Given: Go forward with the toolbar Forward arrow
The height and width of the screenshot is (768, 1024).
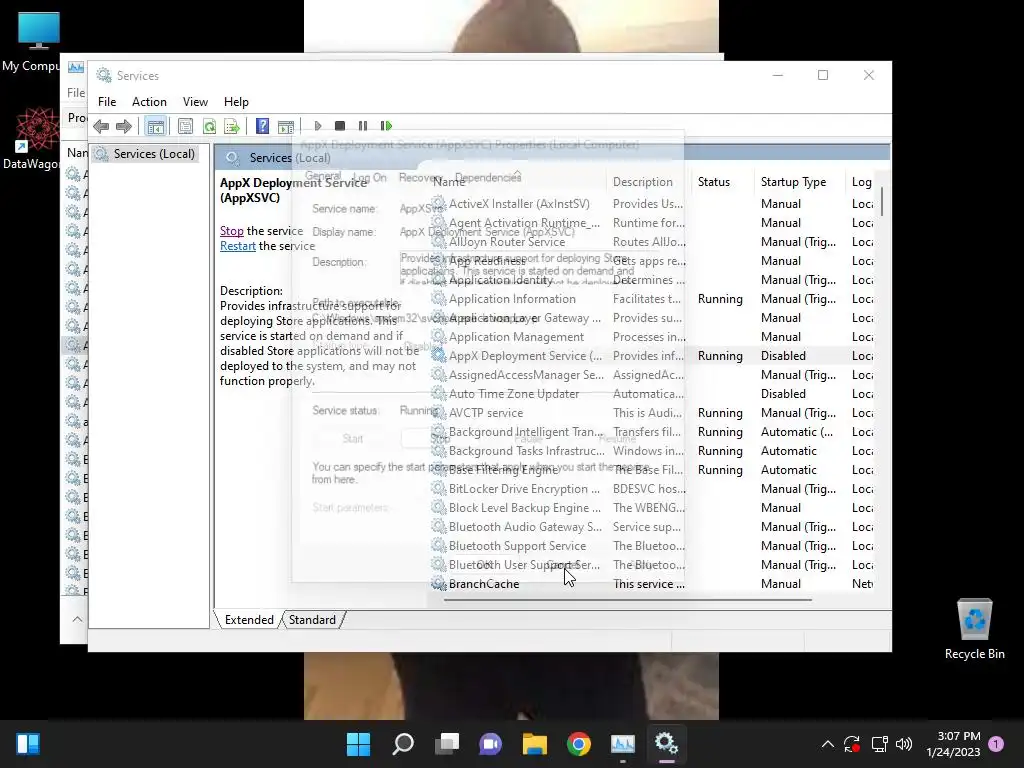Looking at the screenshot, I should point(123,126).
